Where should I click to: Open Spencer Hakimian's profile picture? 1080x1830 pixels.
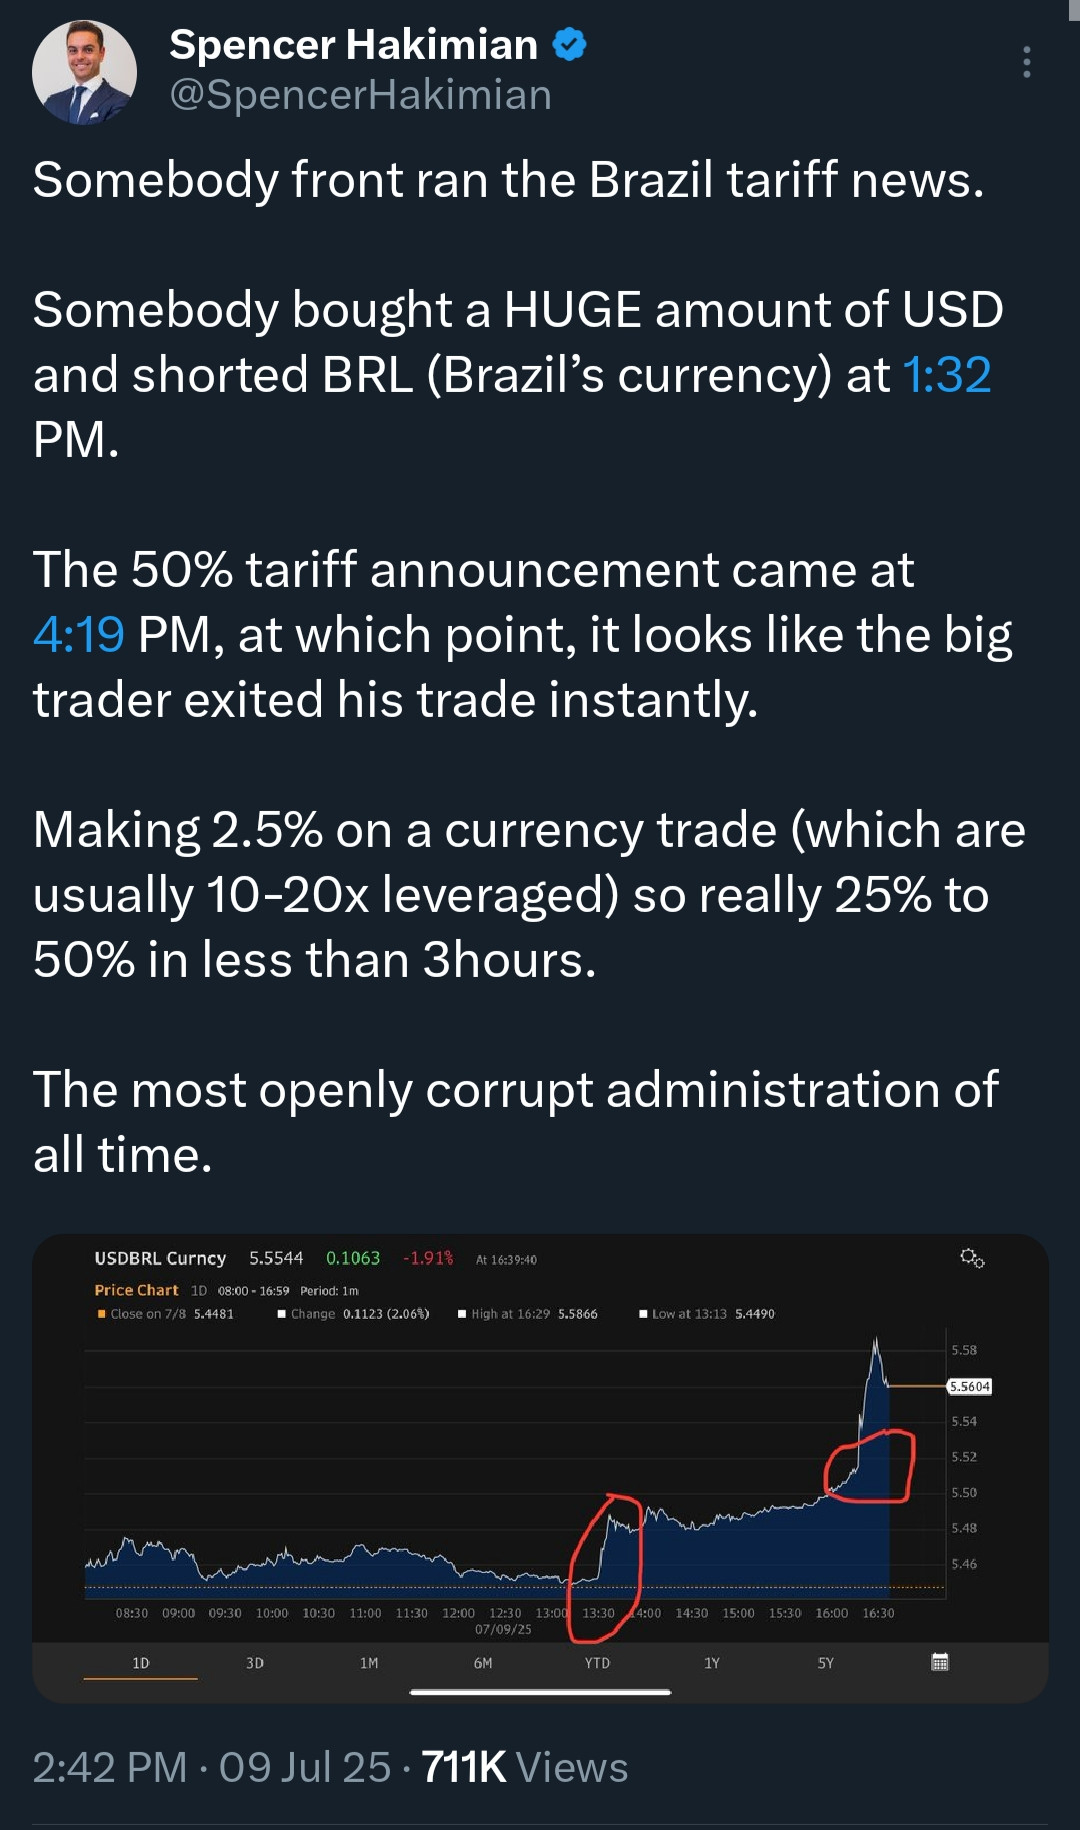[84, 72]
